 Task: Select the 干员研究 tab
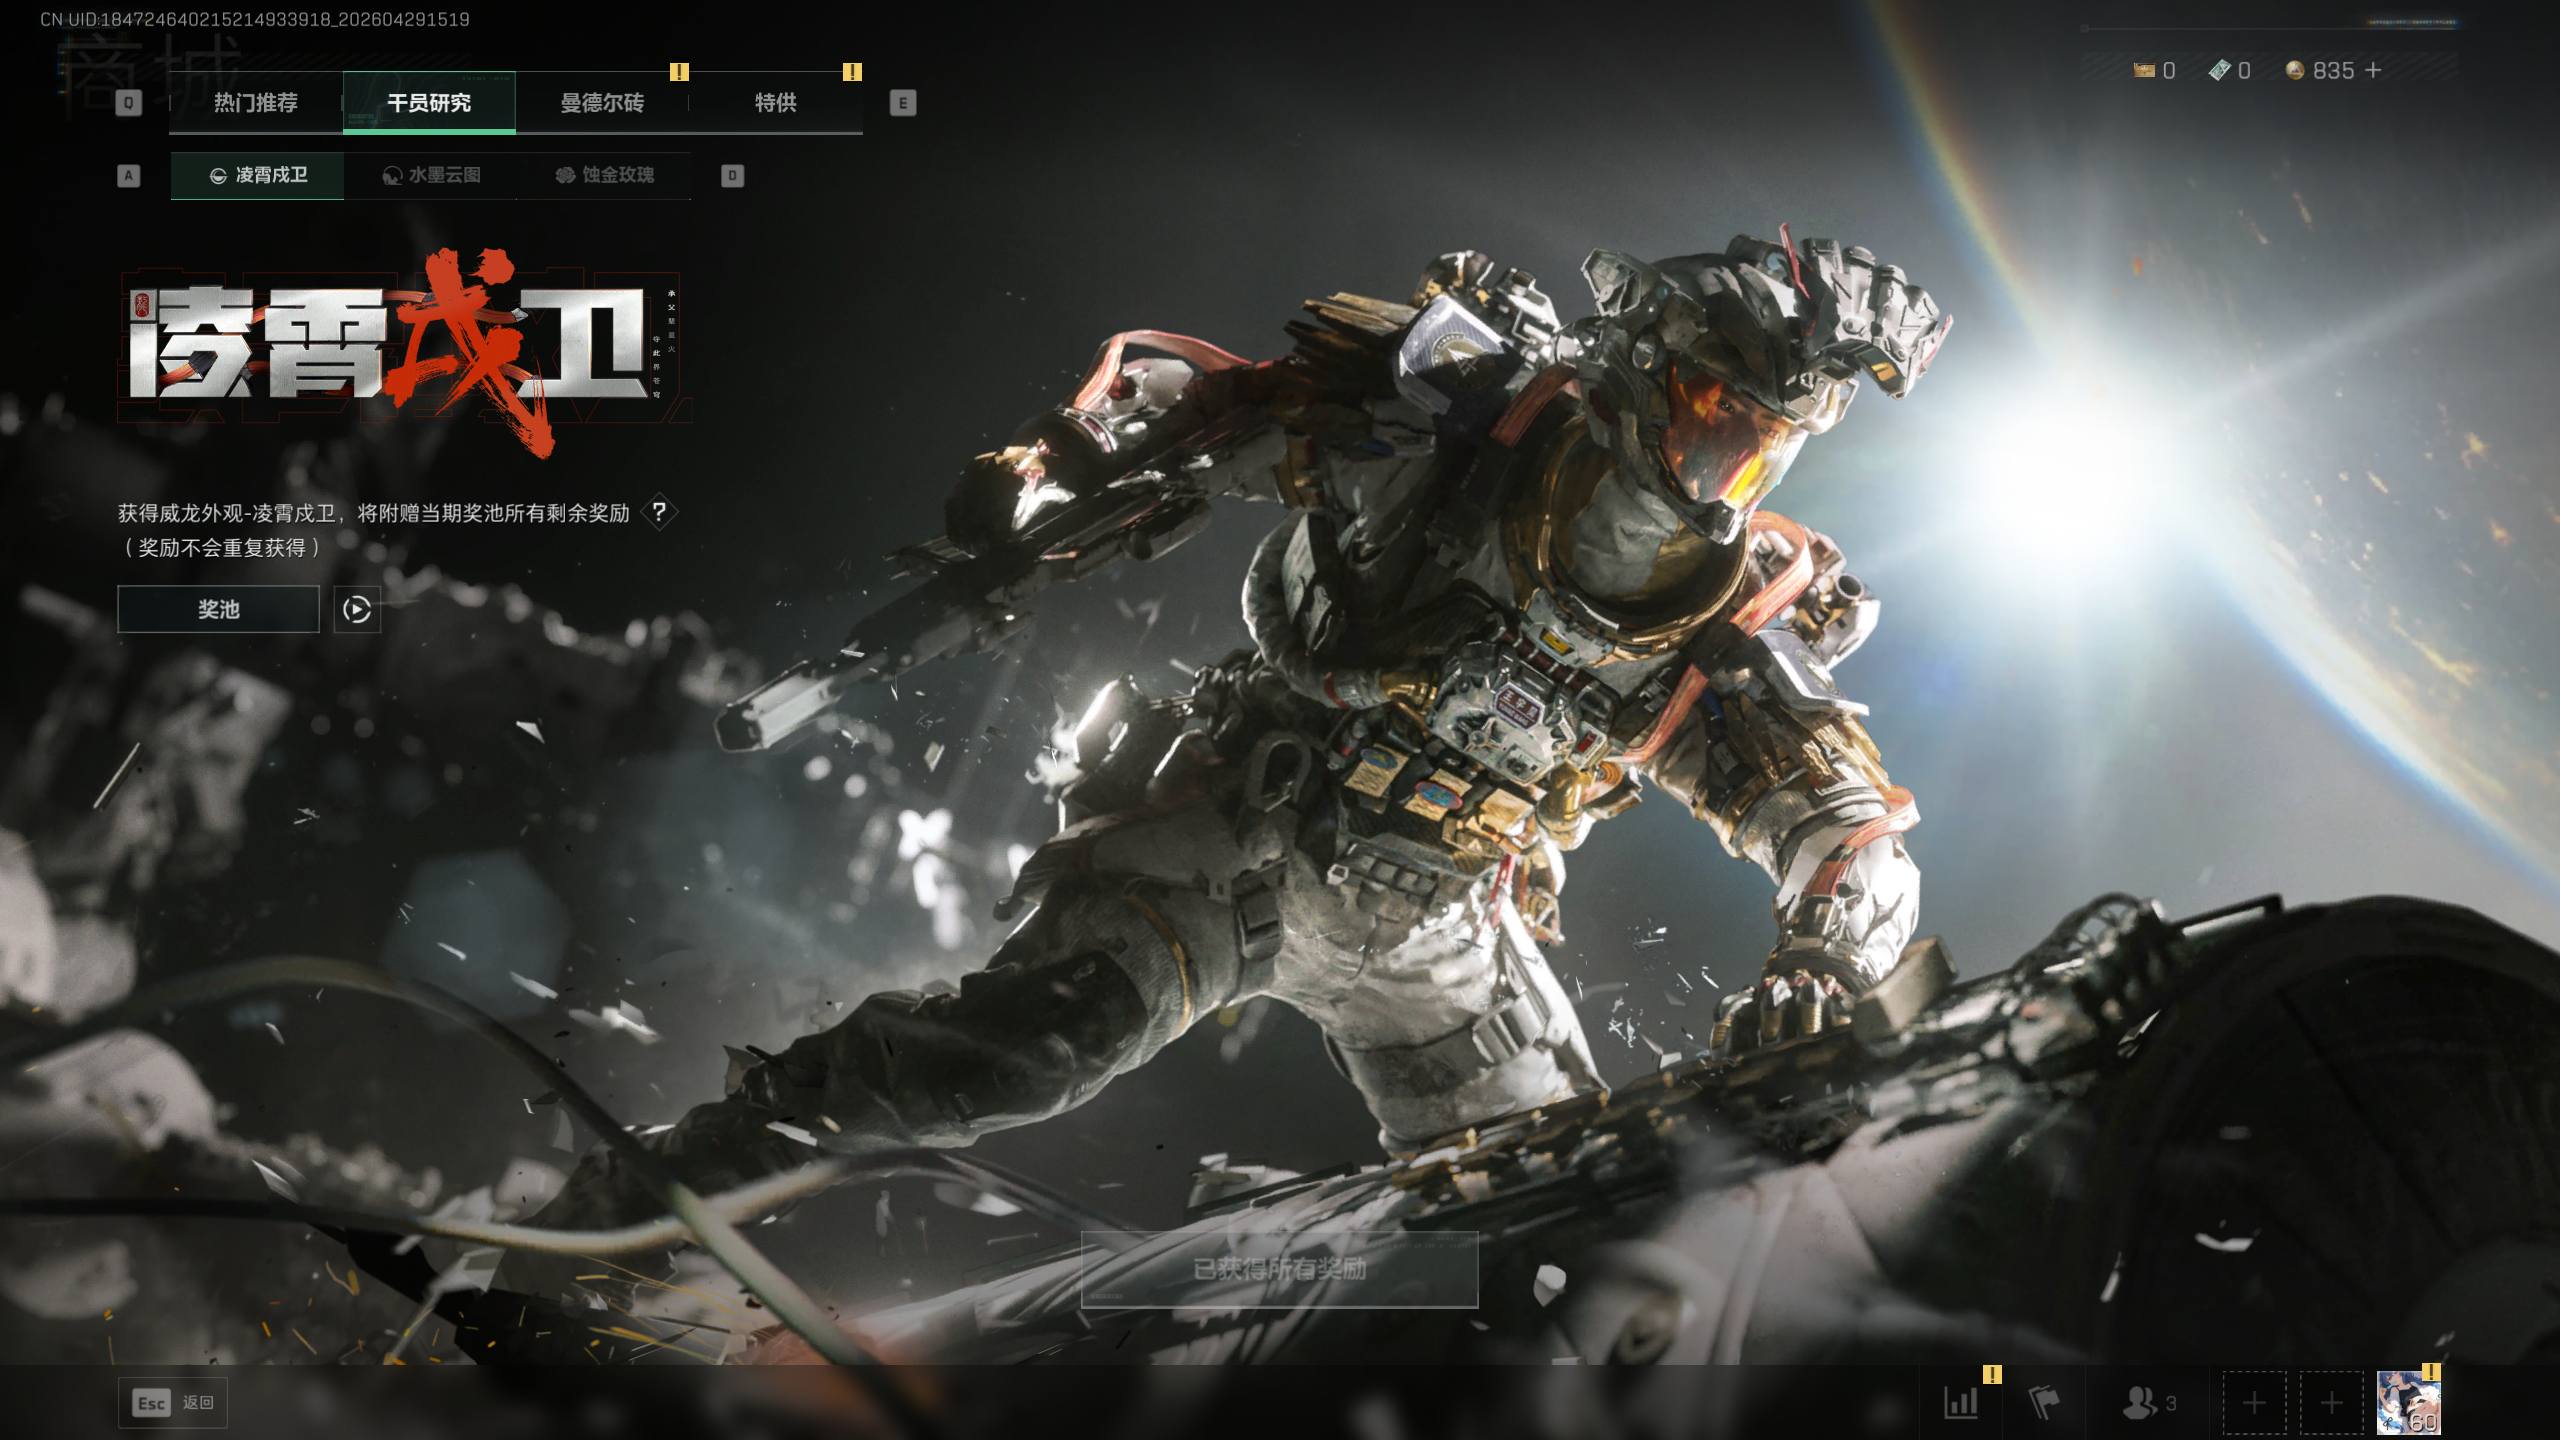click(429, 103)
